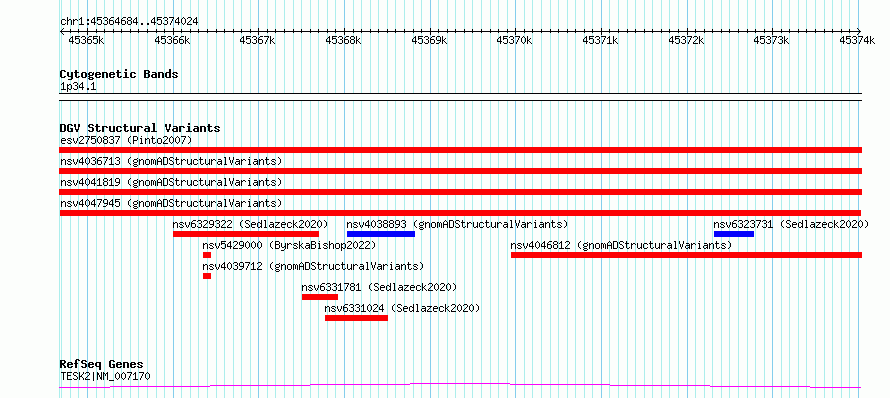Open nsv4046812 gnomAD variant label
The image size is (890, 398).
pos(622,245)
